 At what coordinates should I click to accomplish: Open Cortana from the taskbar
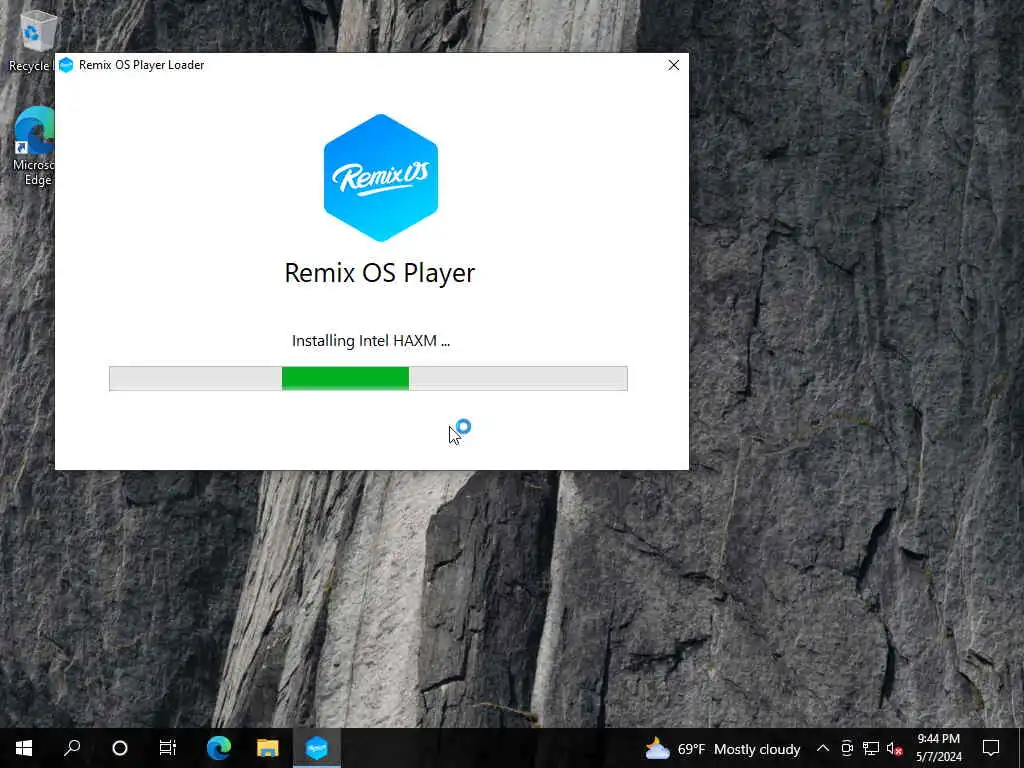pos(120,748)
